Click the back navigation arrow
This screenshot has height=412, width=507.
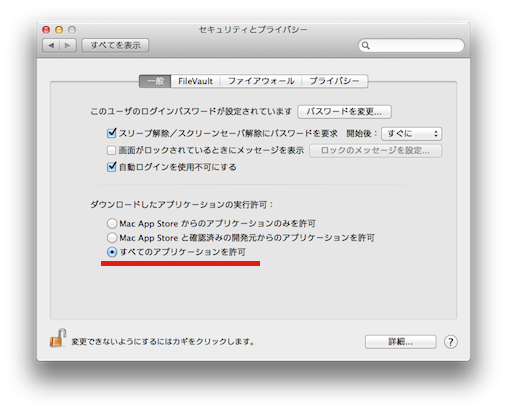point(51,45)
